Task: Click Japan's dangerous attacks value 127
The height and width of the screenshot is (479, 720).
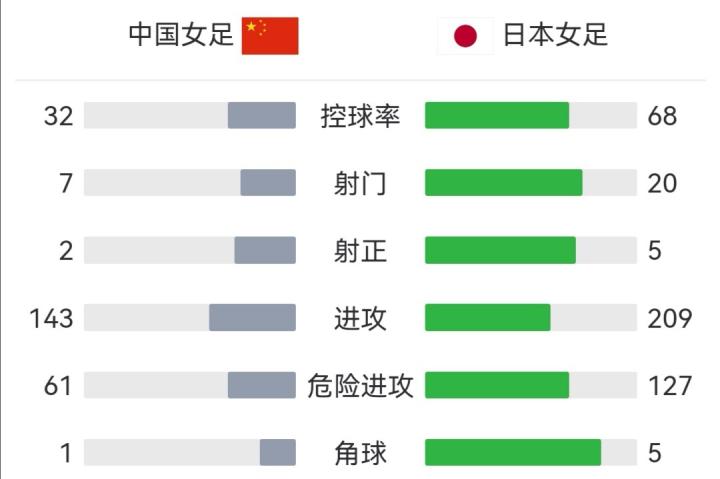Action: tap(669, 386)
